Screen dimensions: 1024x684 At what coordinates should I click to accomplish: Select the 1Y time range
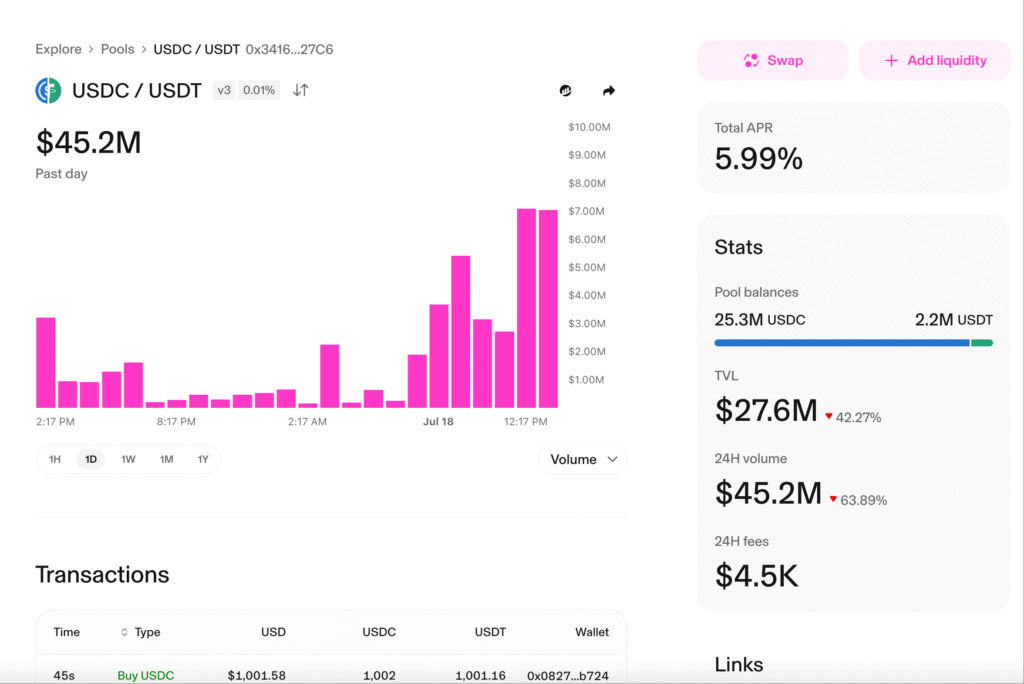point(203,459)
